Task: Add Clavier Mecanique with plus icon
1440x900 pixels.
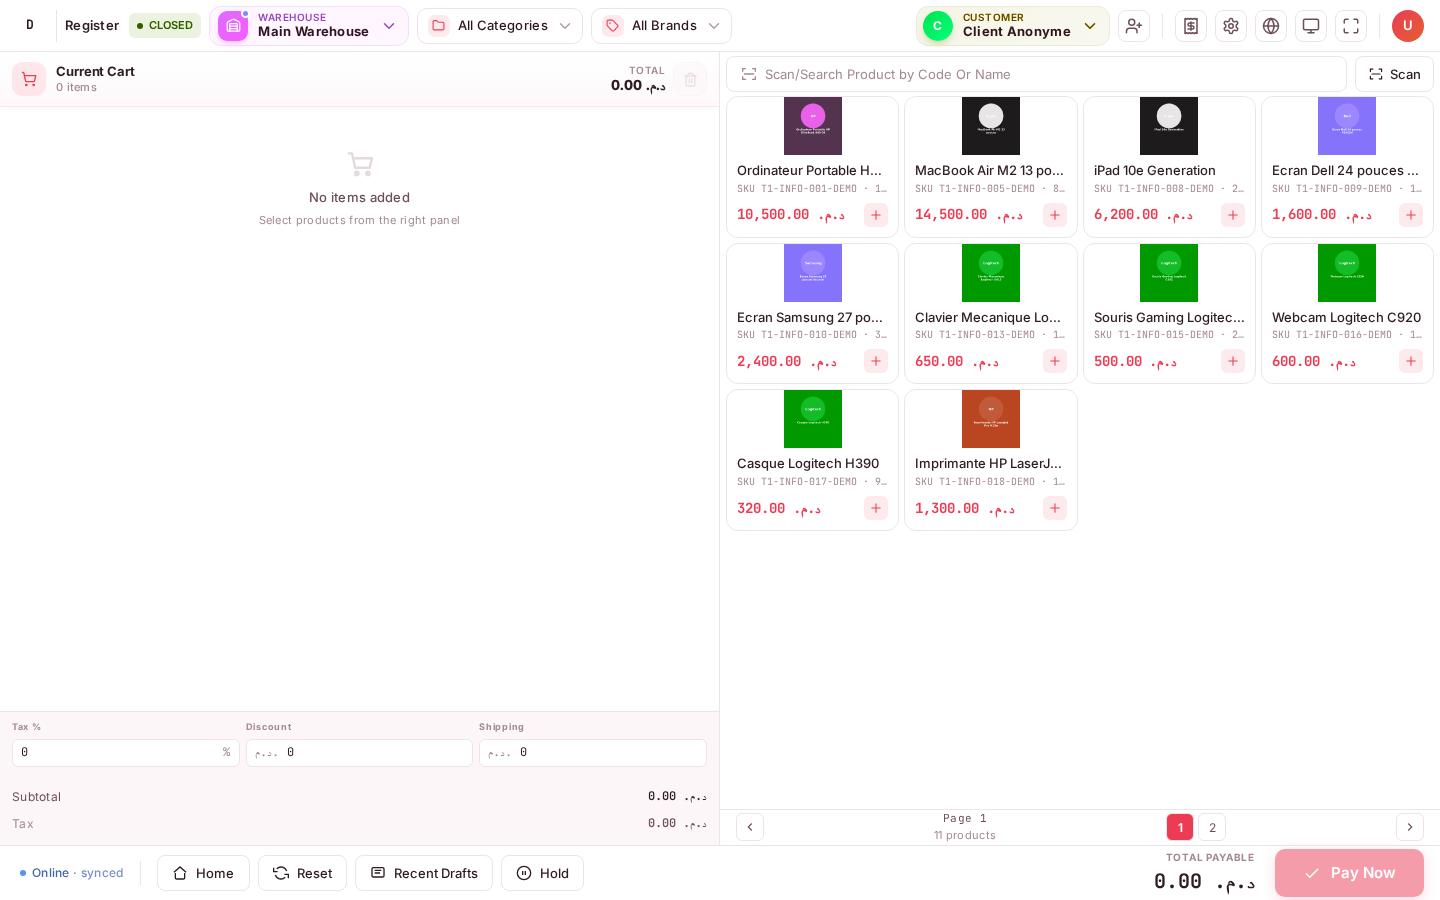Action: coord(1055,361)
